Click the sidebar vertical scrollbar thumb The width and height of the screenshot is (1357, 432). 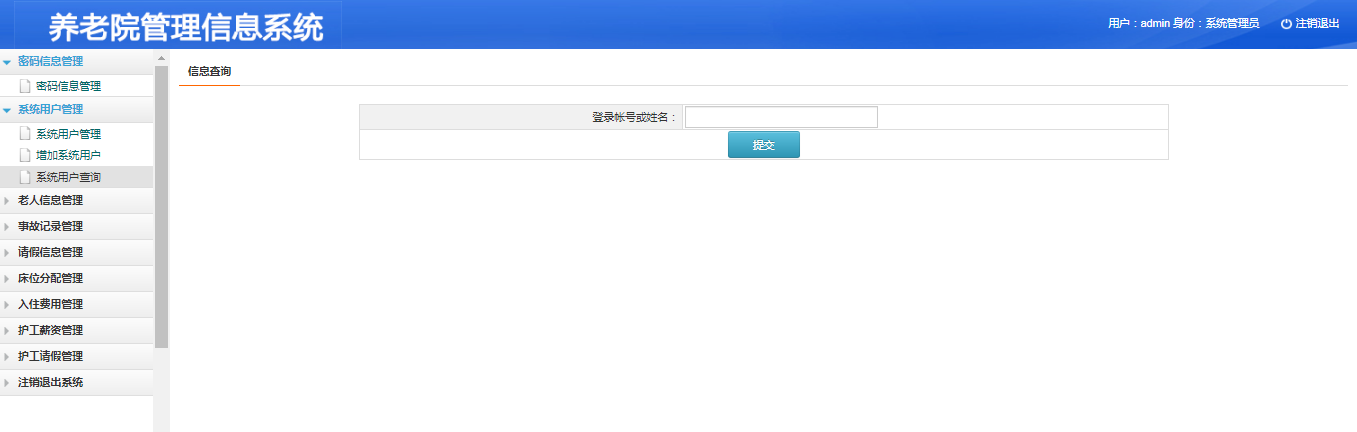coord(161,207)
